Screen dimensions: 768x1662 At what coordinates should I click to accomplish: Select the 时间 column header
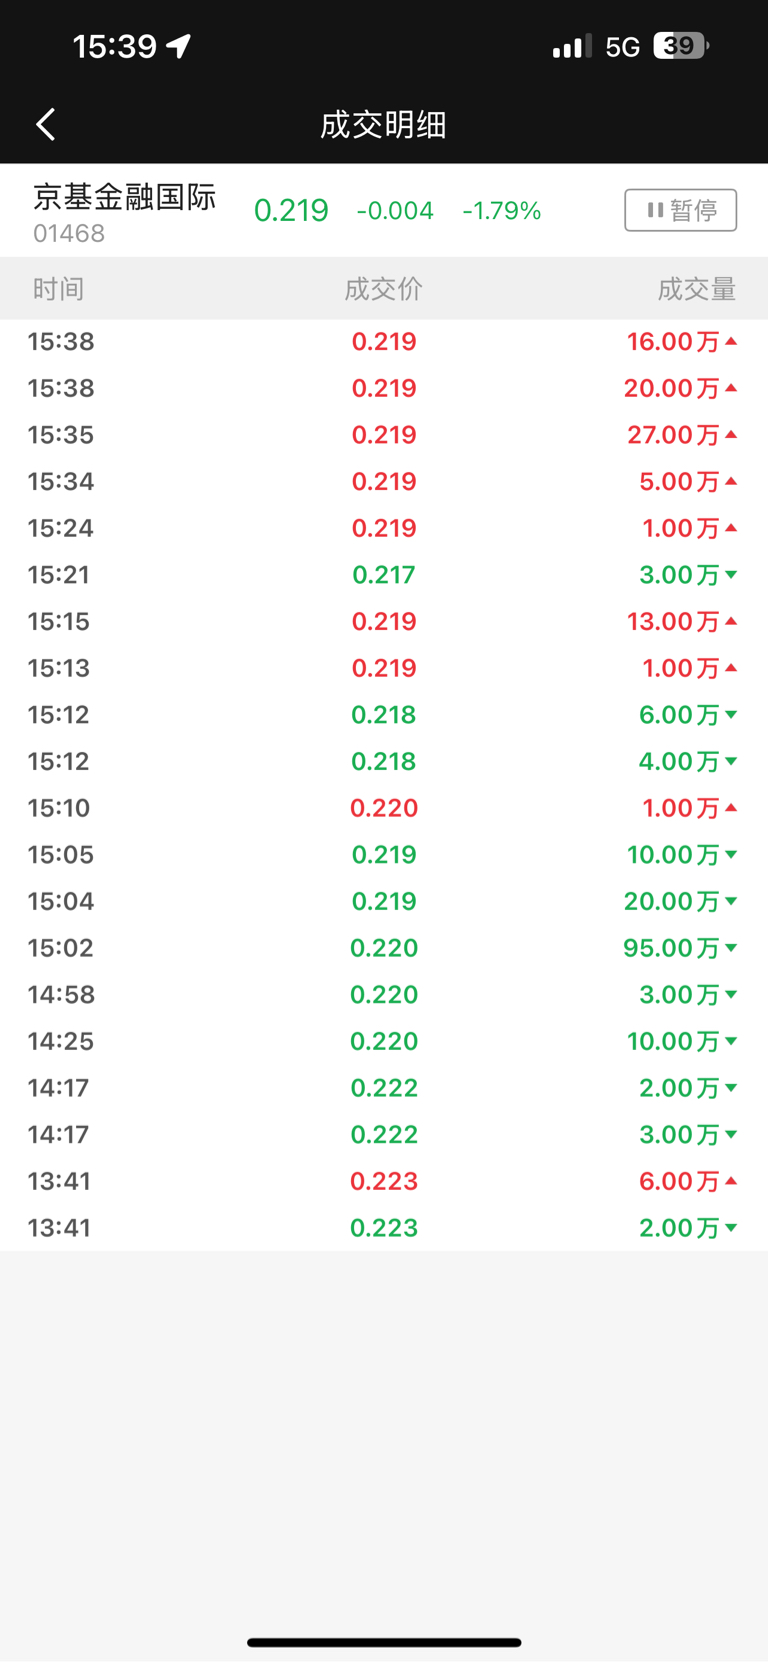tap(58, 289)
